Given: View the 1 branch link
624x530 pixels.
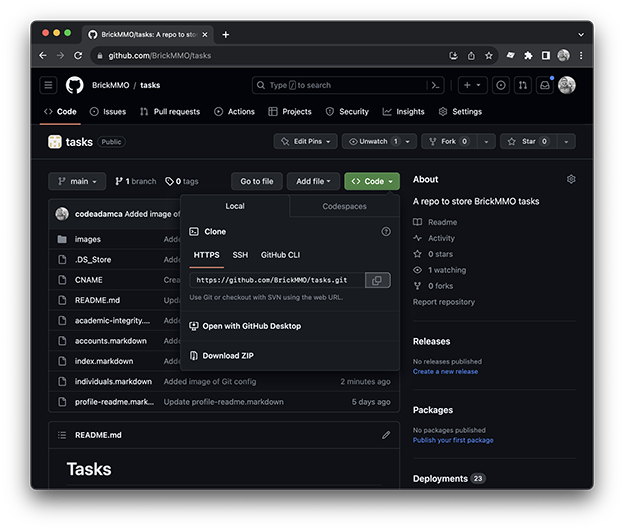Looking at the screenshot, I should (x=136, y=181).
